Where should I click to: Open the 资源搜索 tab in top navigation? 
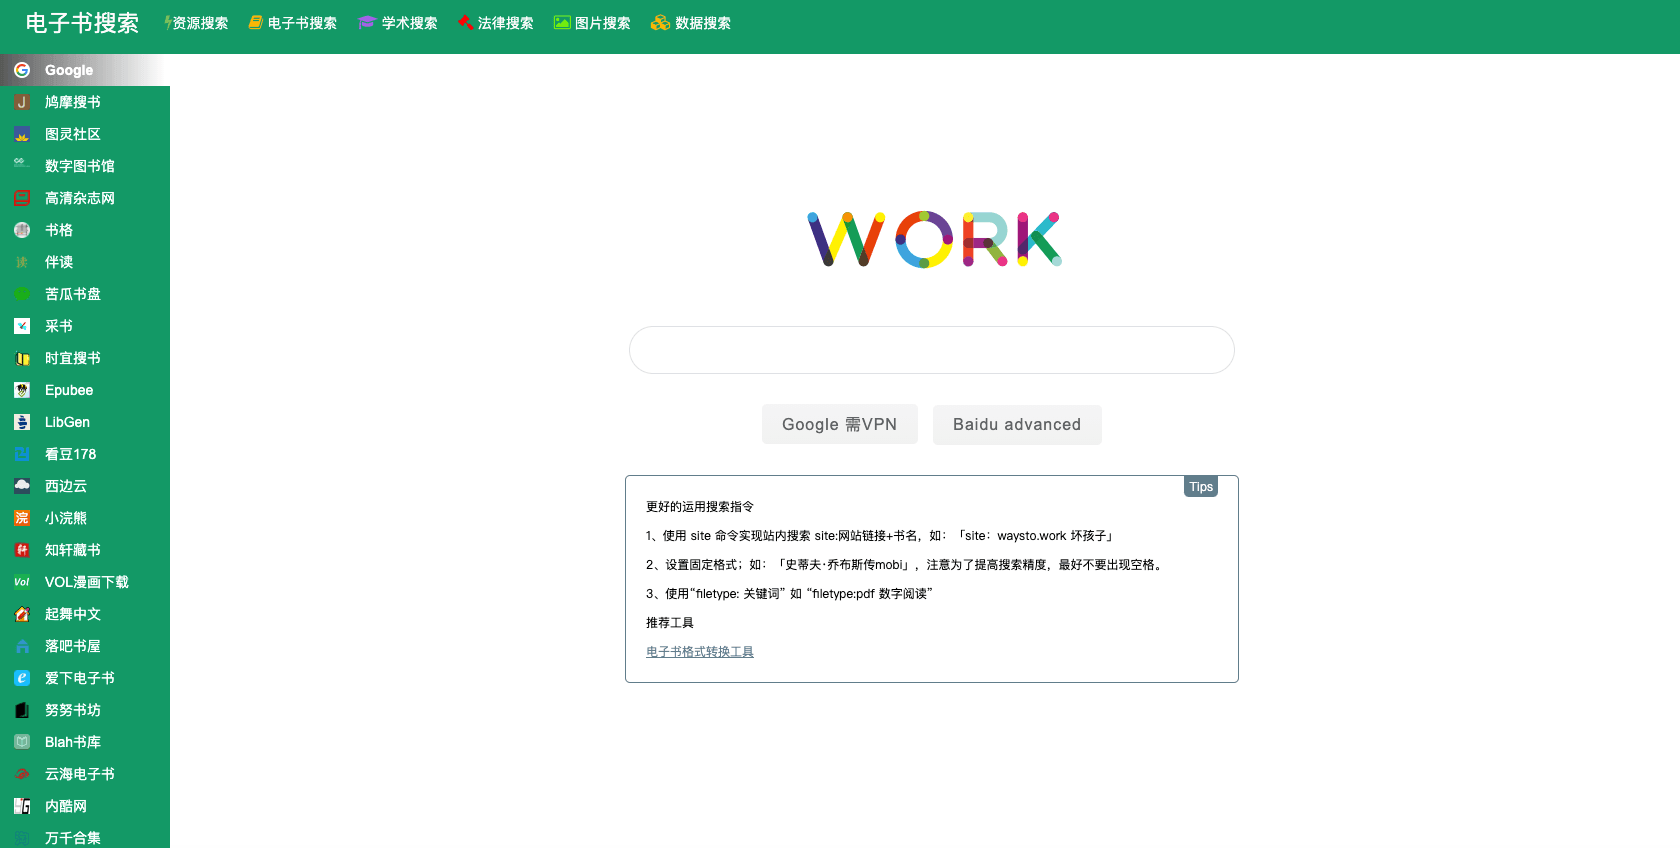pyautogui.click(x=196, y=23)
